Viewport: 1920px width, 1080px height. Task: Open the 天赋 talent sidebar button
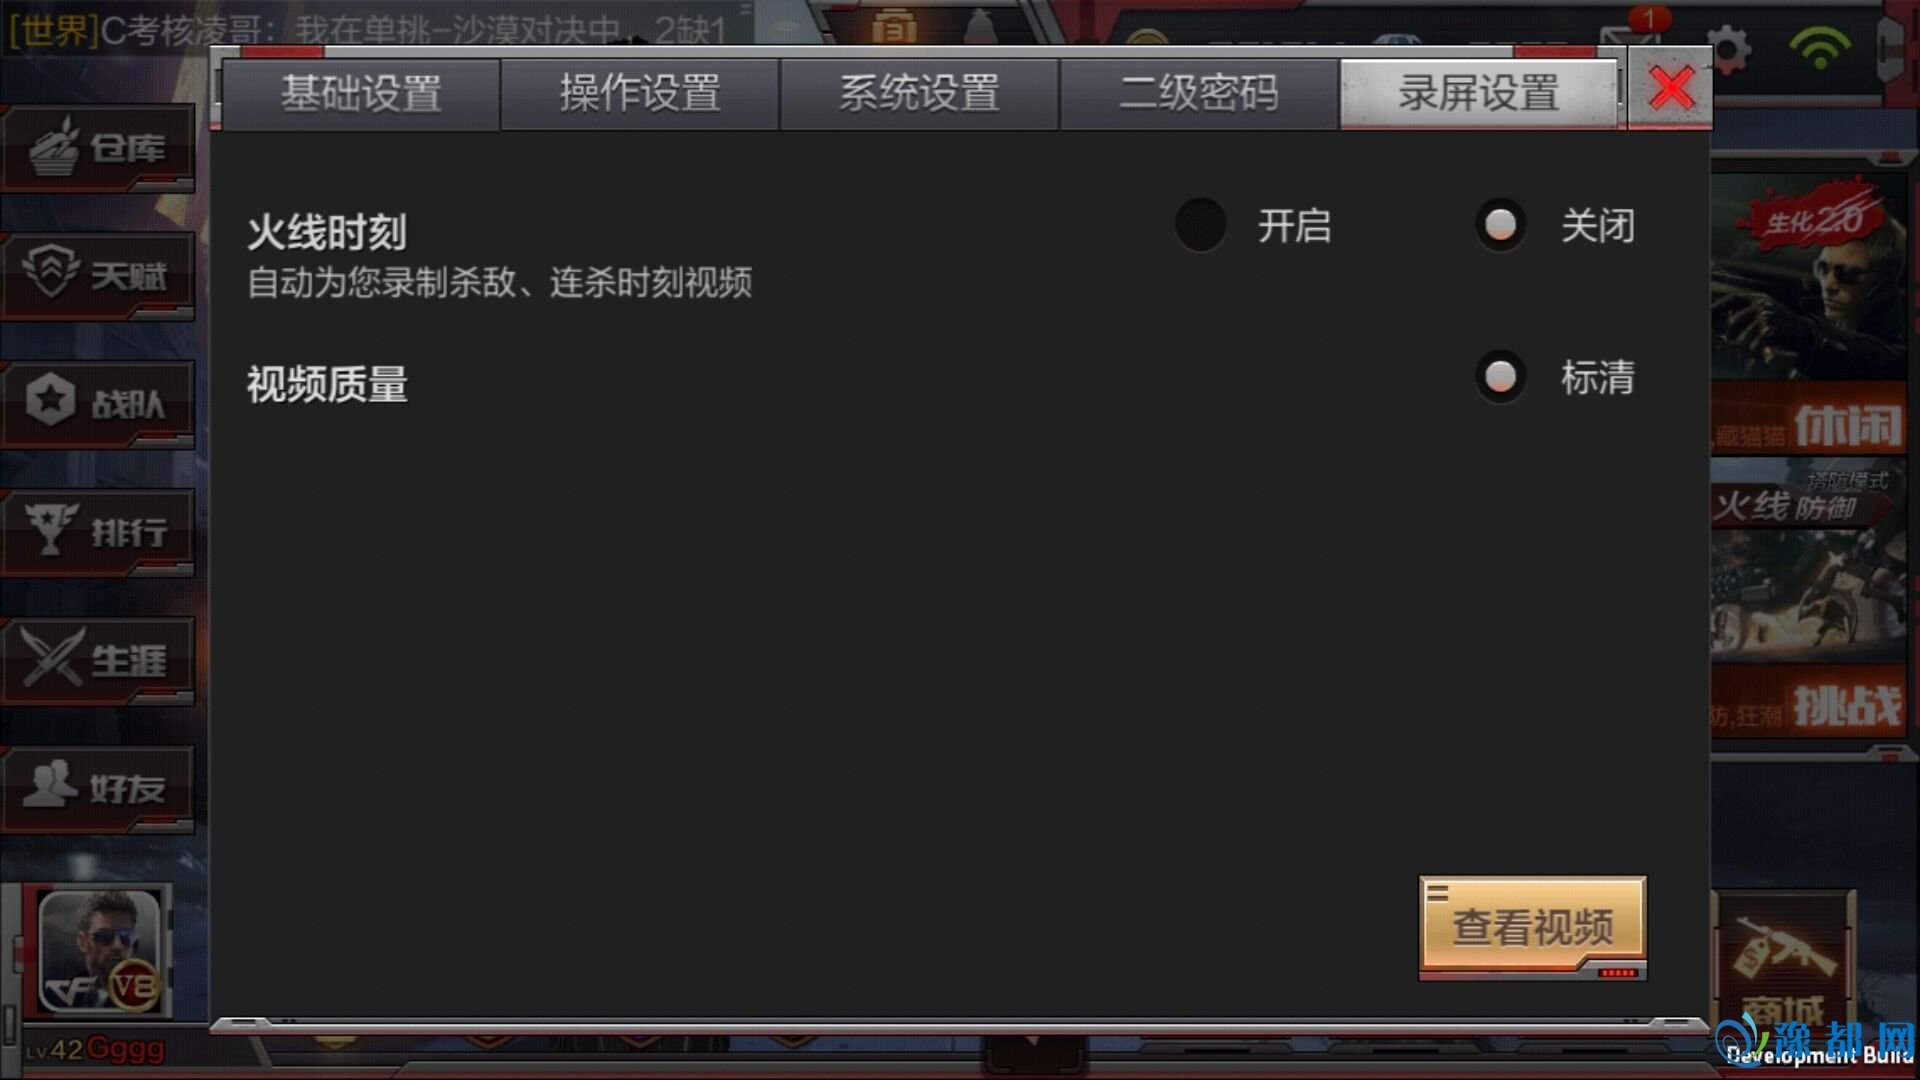pos(97,276)
